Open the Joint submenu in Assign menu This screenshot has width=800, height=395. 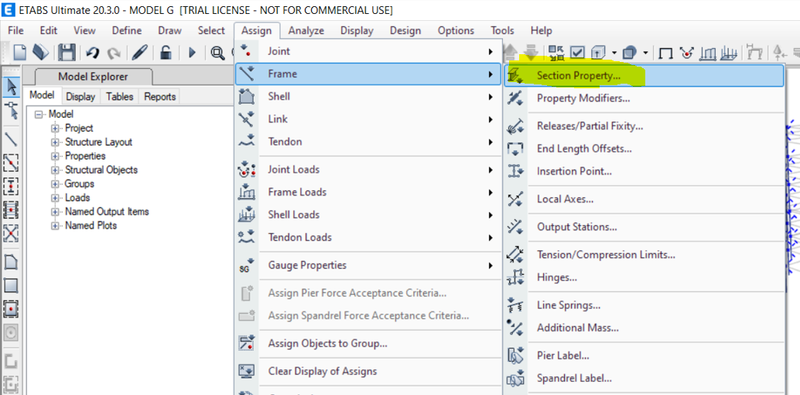368,51
